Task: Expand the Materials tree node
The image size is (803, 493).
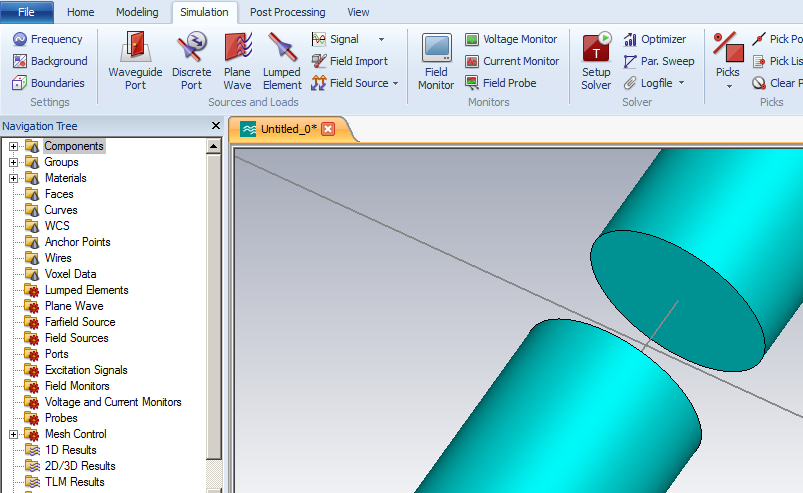Action: pos(14,178)
